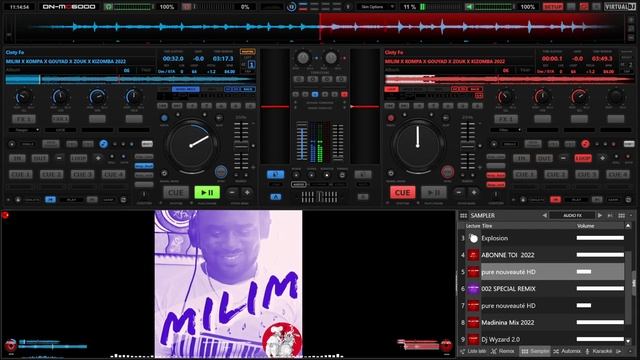The width and height of the screenshot is (640, 360).
Task: Adjust crossfader at mixer bottom
Action: (320, 197)
